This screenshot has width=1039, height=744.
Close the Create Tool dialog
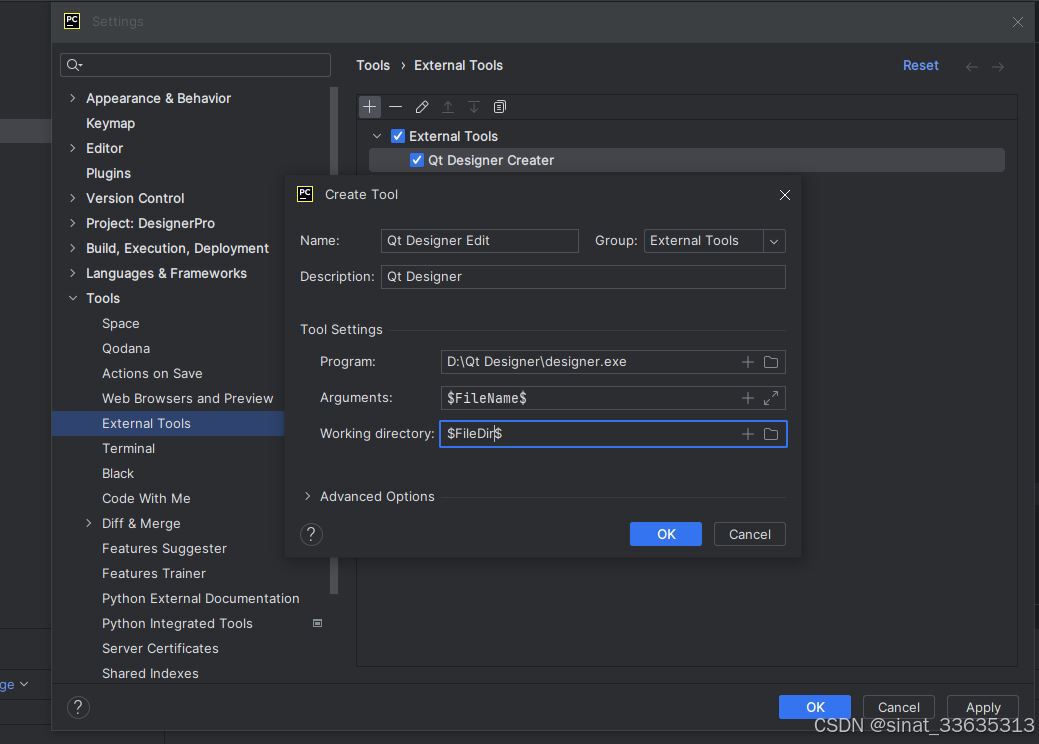pyautogui.click(x=785, y=195)
